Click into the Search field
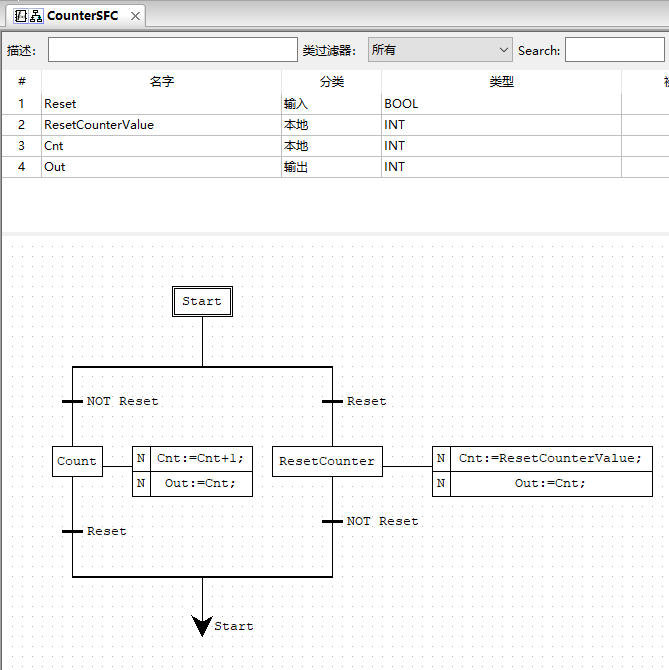Image resolution: width=669 pixels, height=670 pixels. (614, 50)
